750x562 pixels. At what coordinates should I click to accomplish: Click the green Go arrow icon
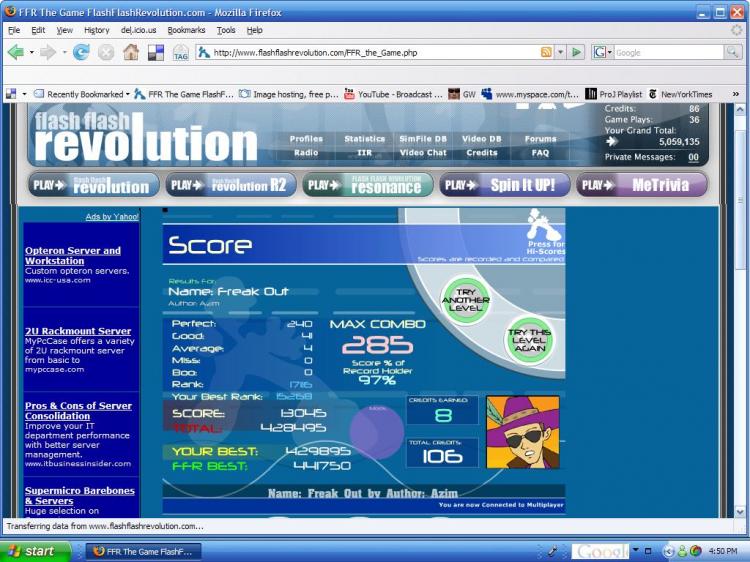[577, 52]
